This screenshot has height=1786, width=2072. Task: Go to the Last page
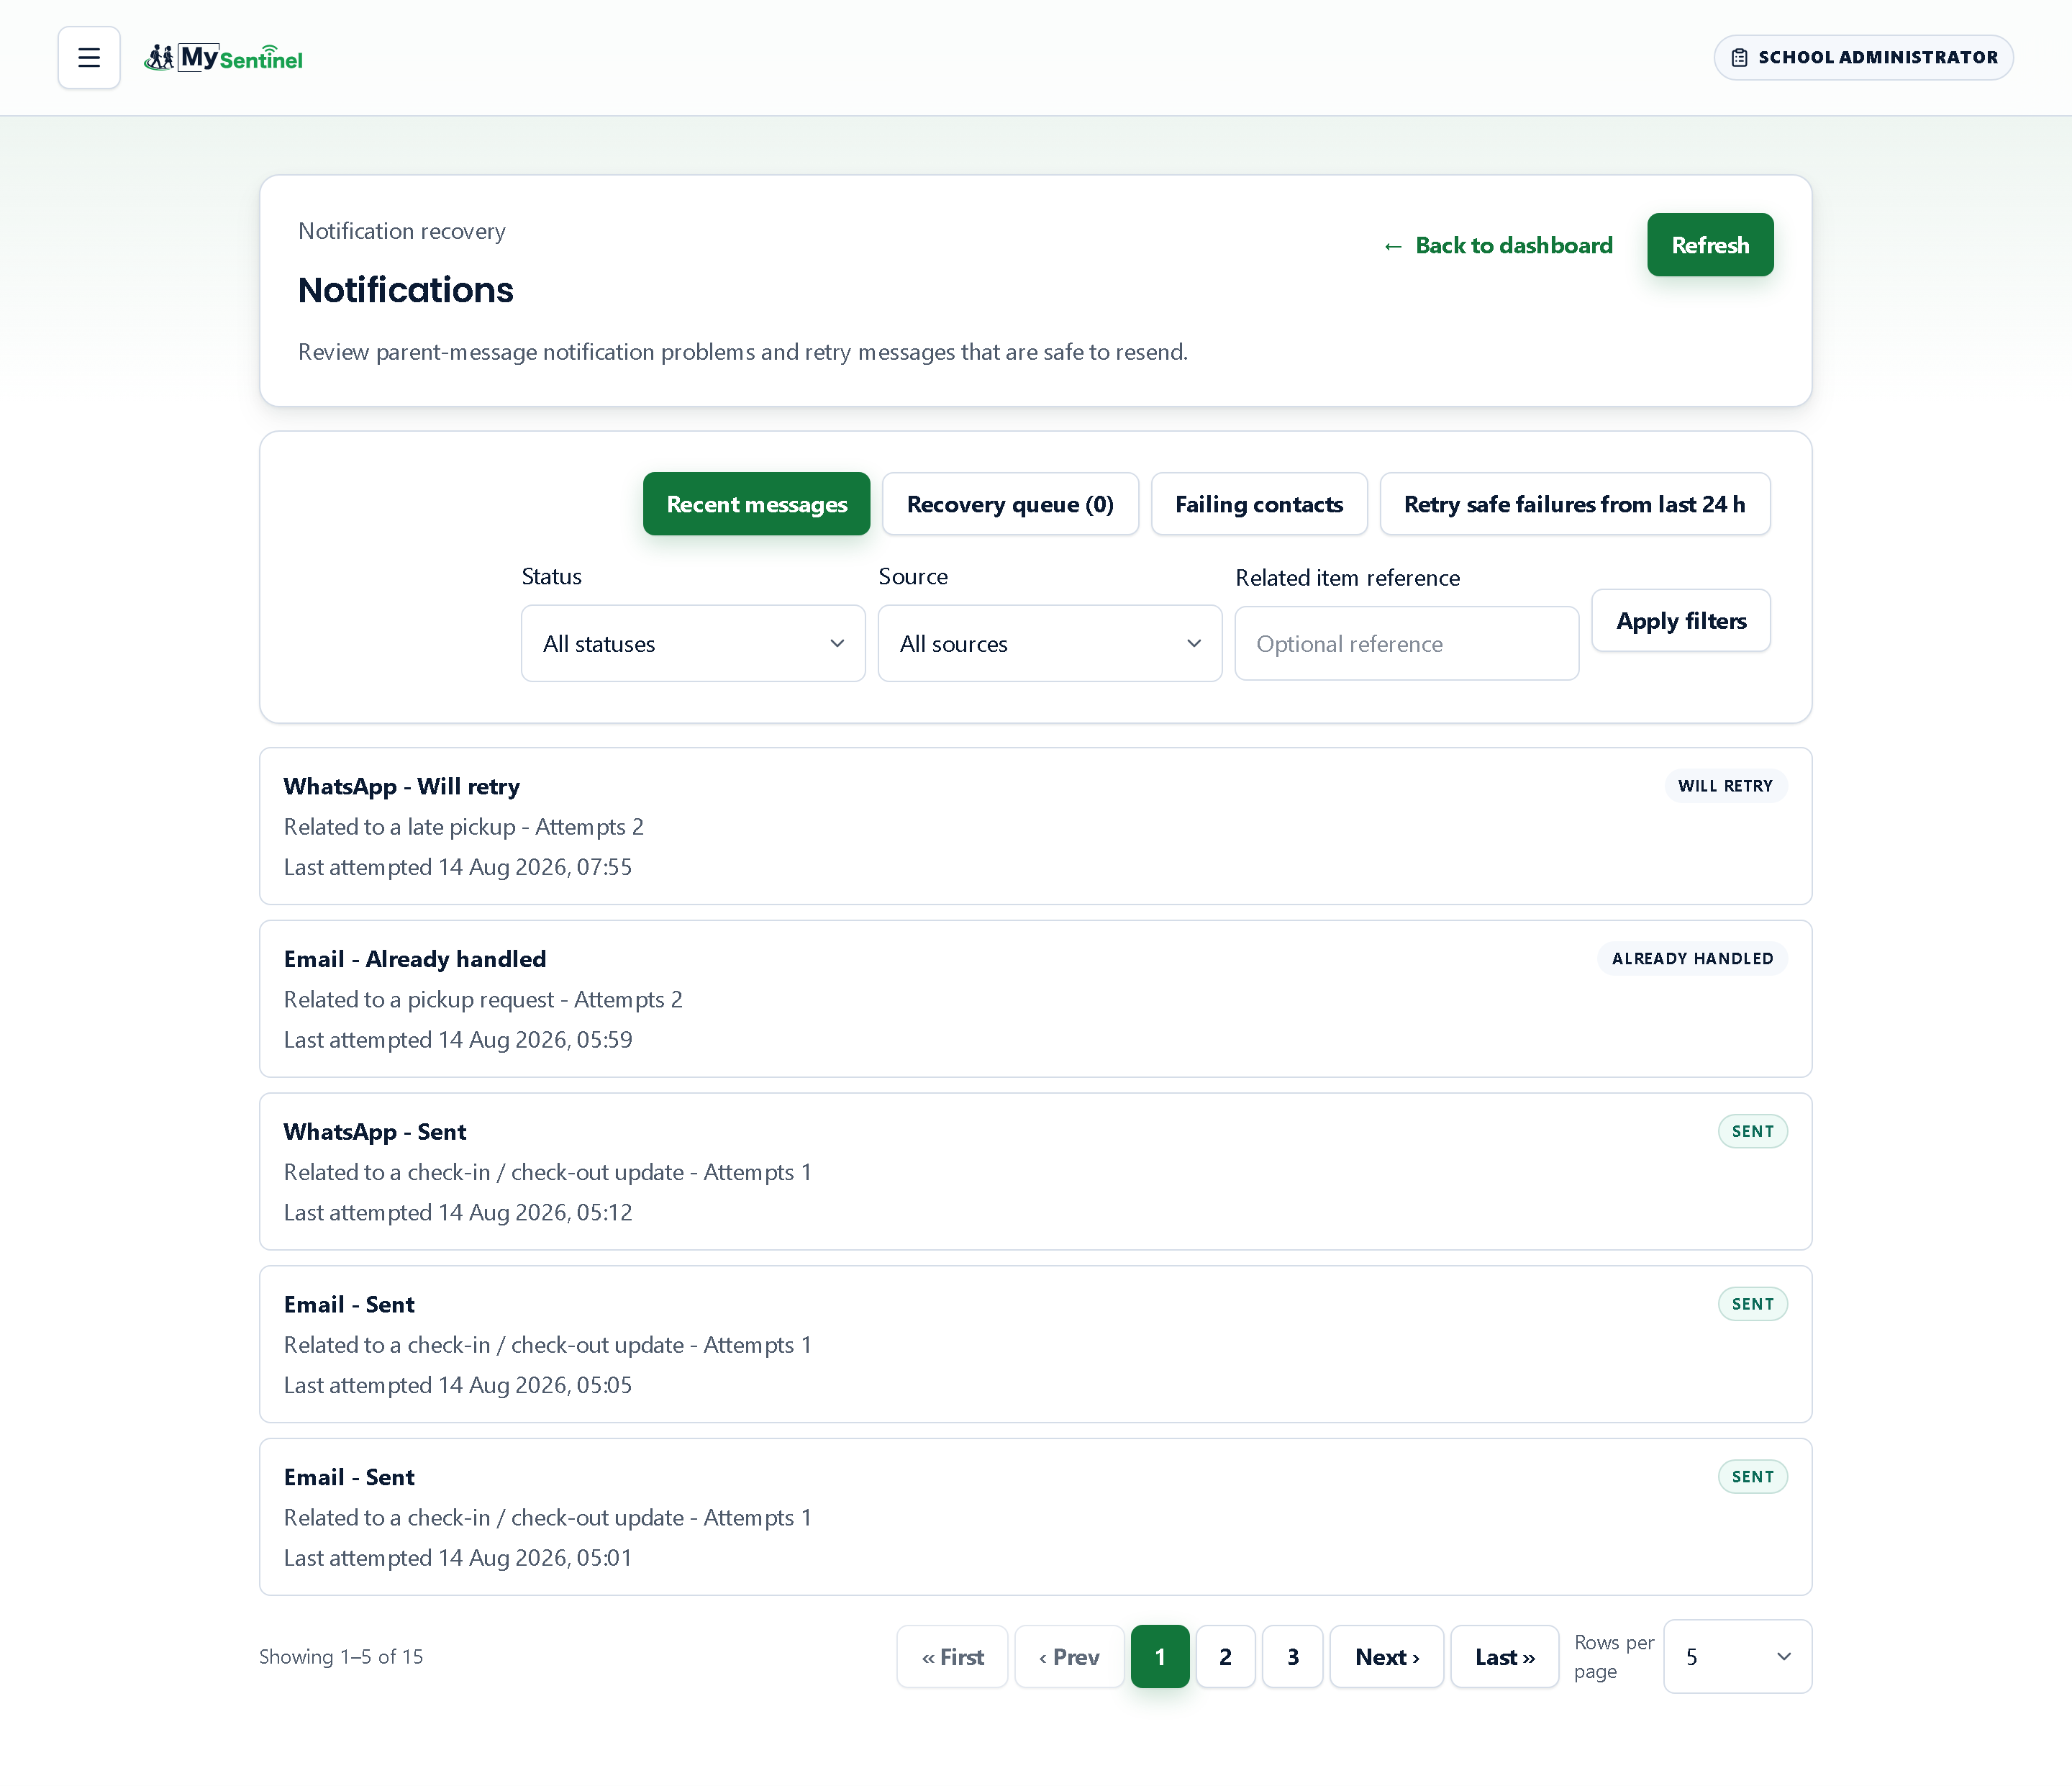[x=1505, y=1657]
